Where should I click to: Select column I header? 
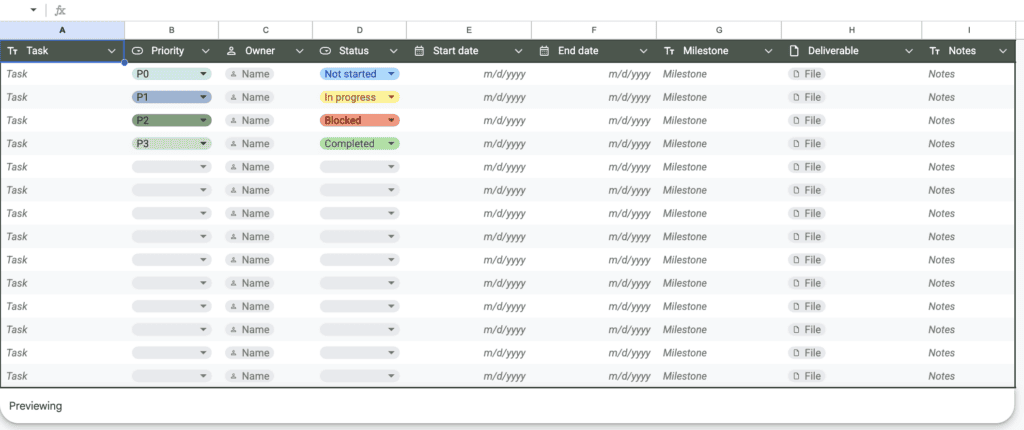(x=969, y=30)
